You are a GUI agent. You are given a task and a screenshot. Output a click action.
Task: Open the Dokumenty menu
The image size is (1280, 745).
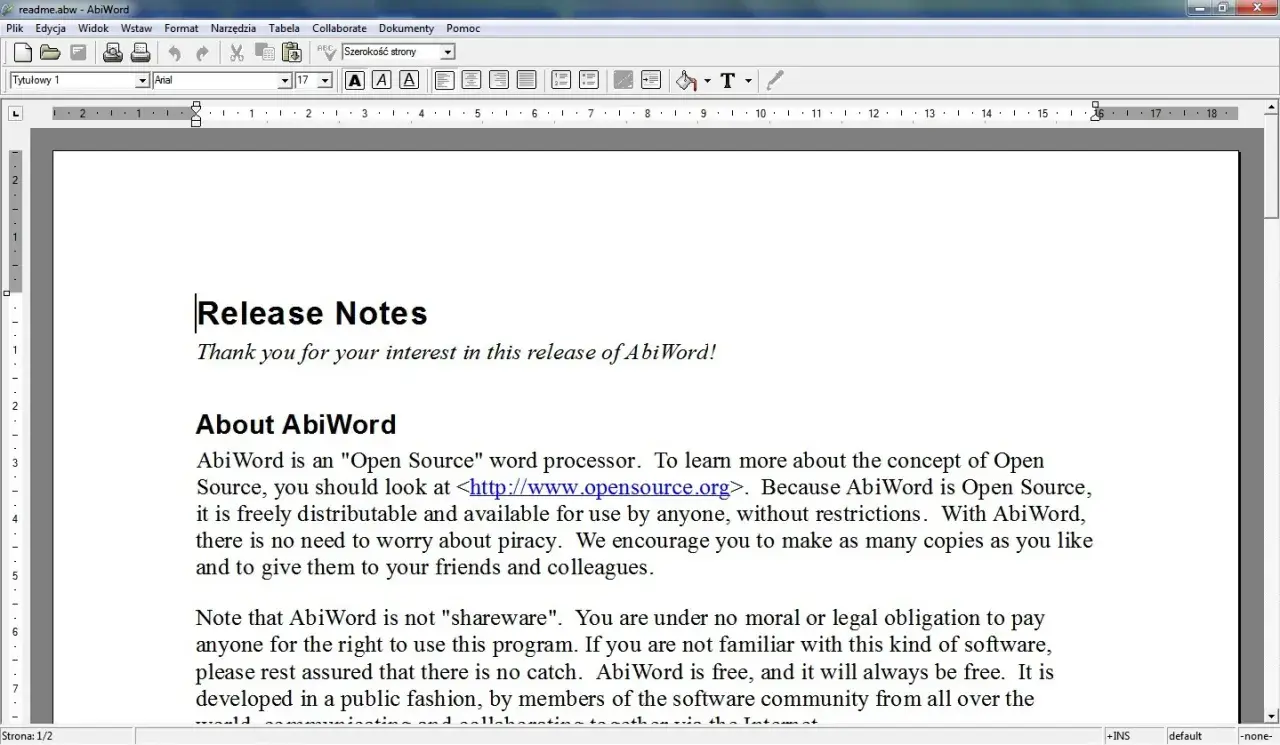(406, 28)
